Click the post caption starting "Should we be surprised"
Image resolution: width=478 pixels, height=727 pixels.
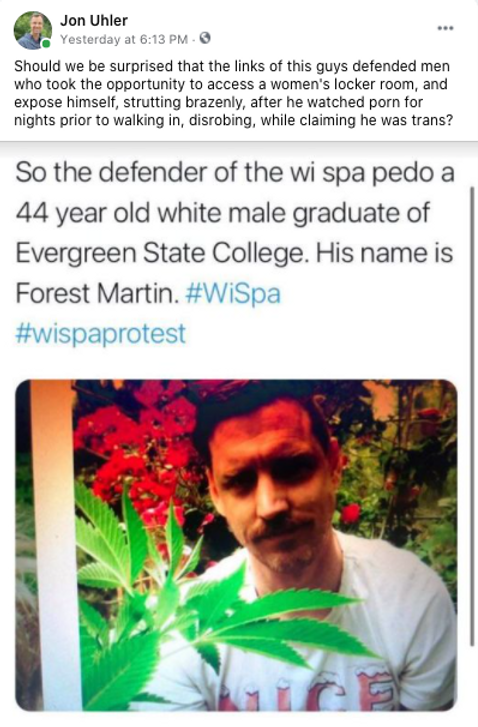pyautogui.click(x=232, y=93)
